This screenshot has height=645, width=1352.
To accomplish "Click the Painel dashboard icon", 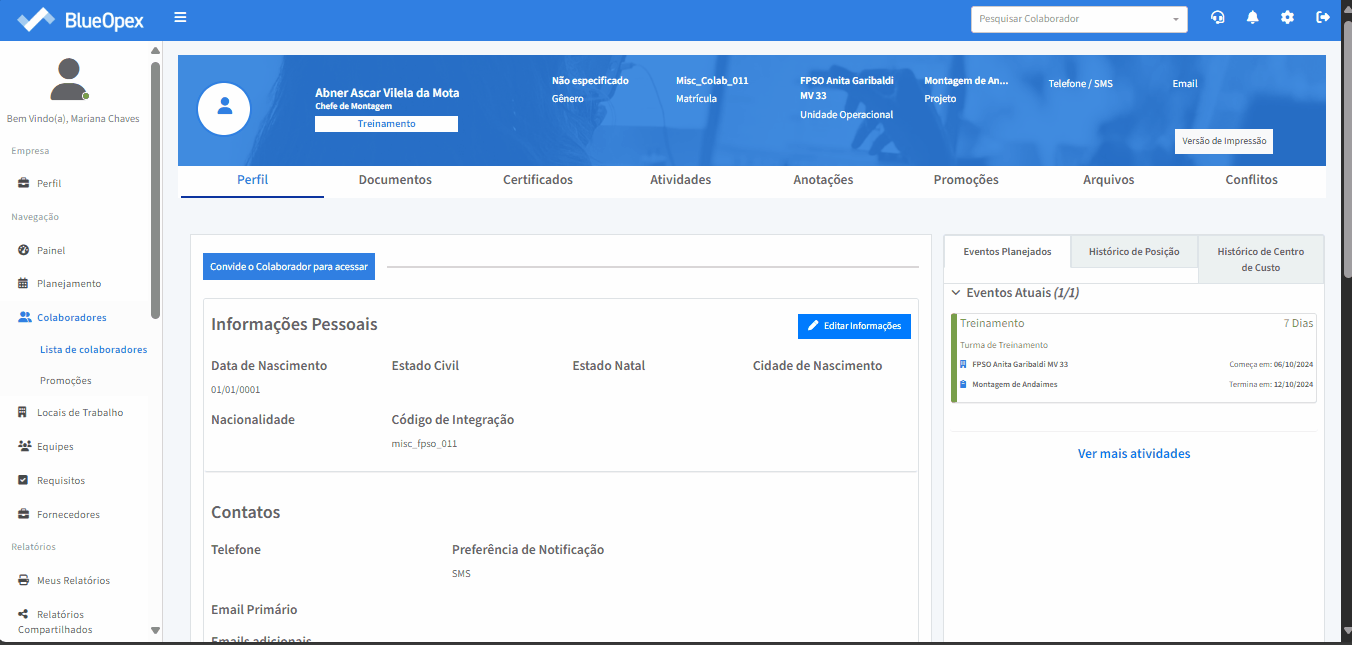I will click(x=24, y=250).
